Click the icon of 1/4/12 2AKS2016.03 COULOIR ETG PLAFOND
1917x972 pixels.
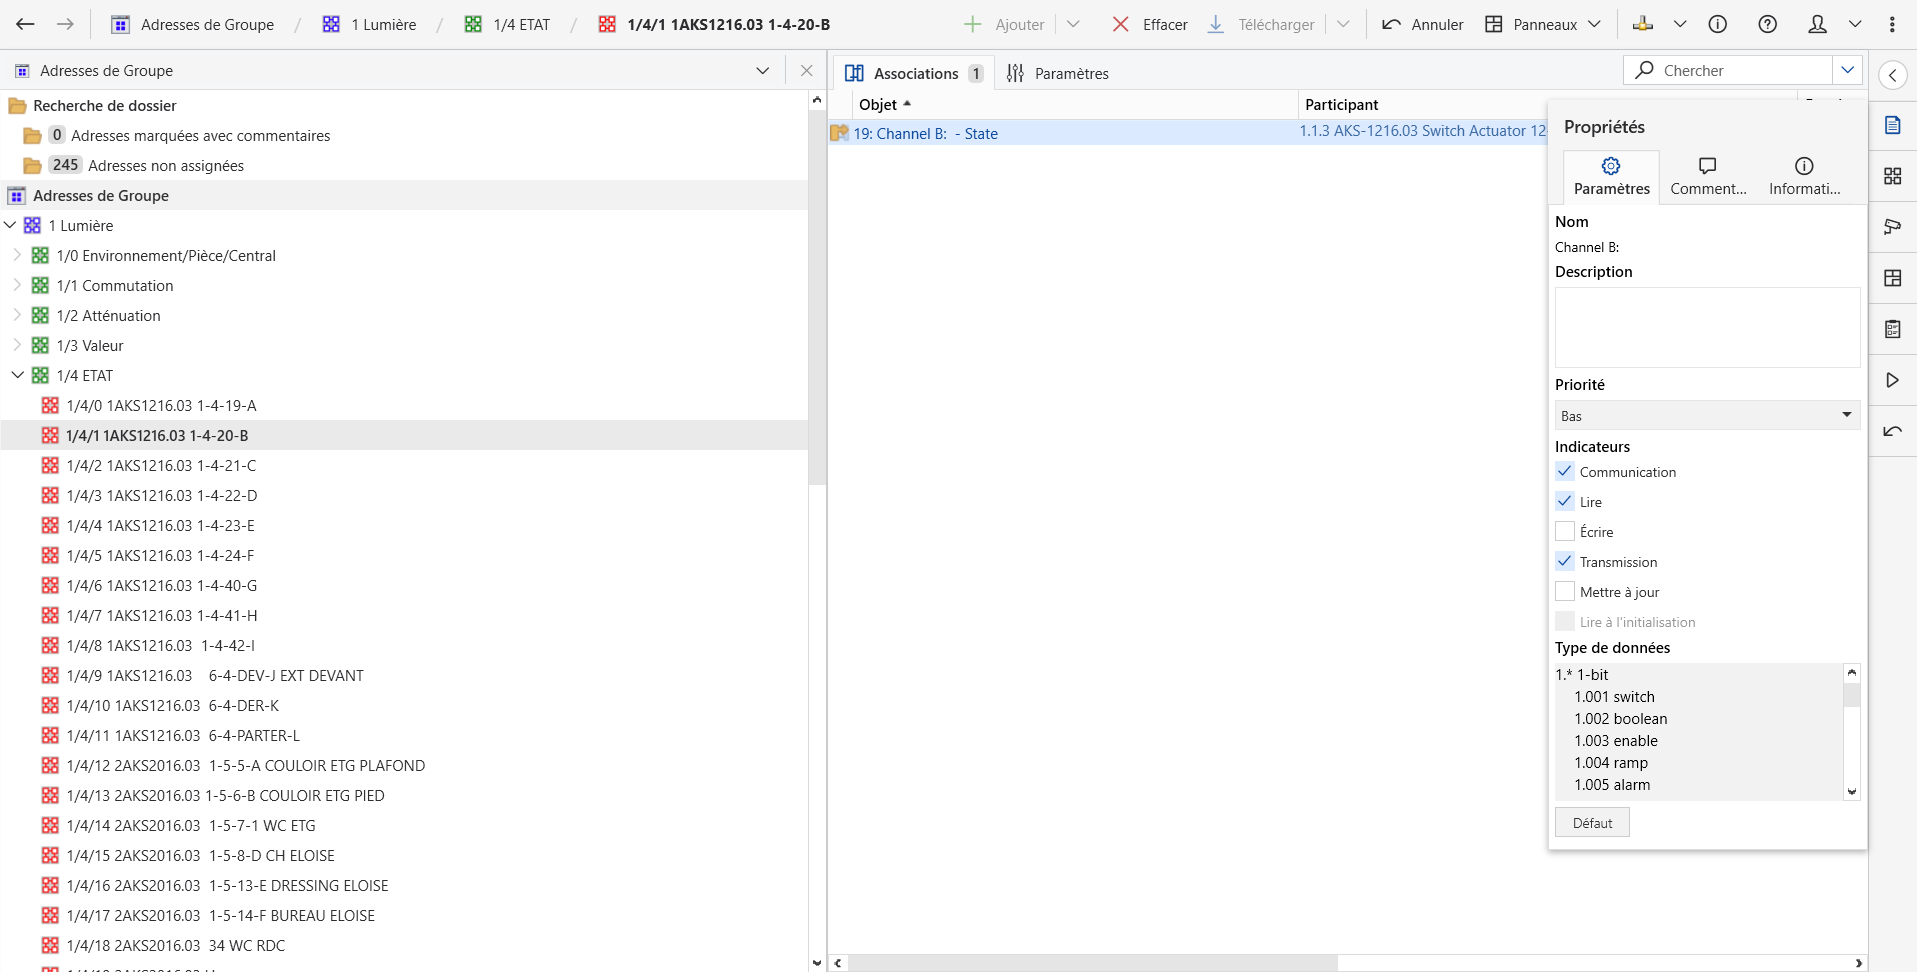pyautogui.click(x=50, y=765)
